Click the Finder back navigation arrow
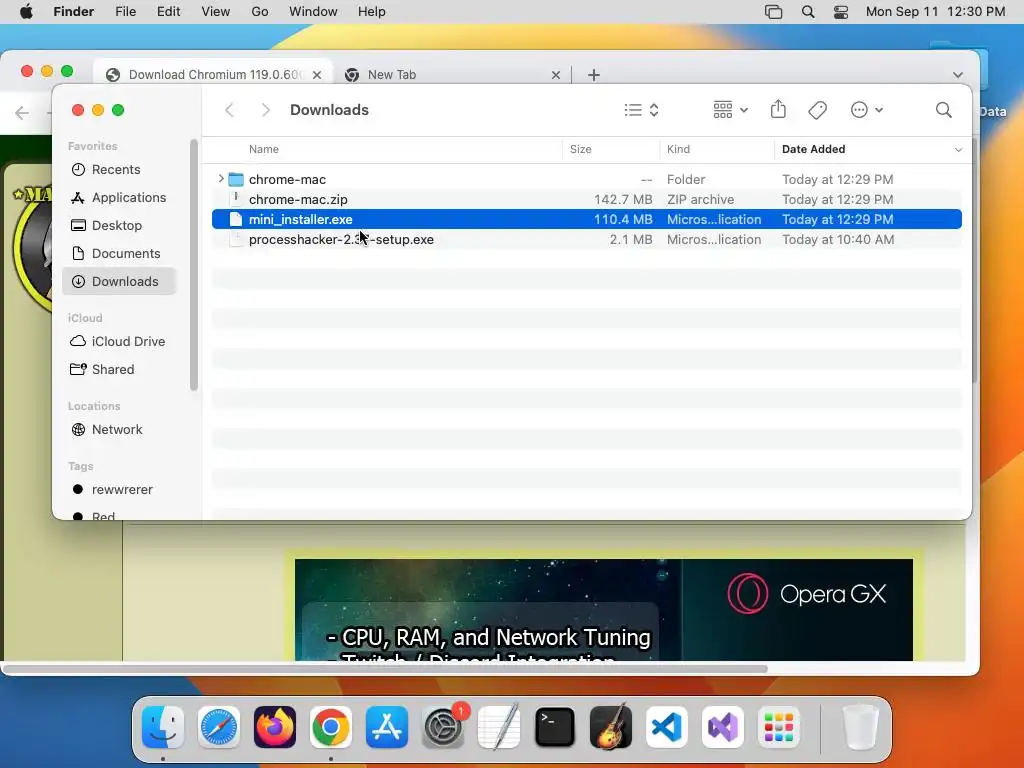 [x=229, y=110]
